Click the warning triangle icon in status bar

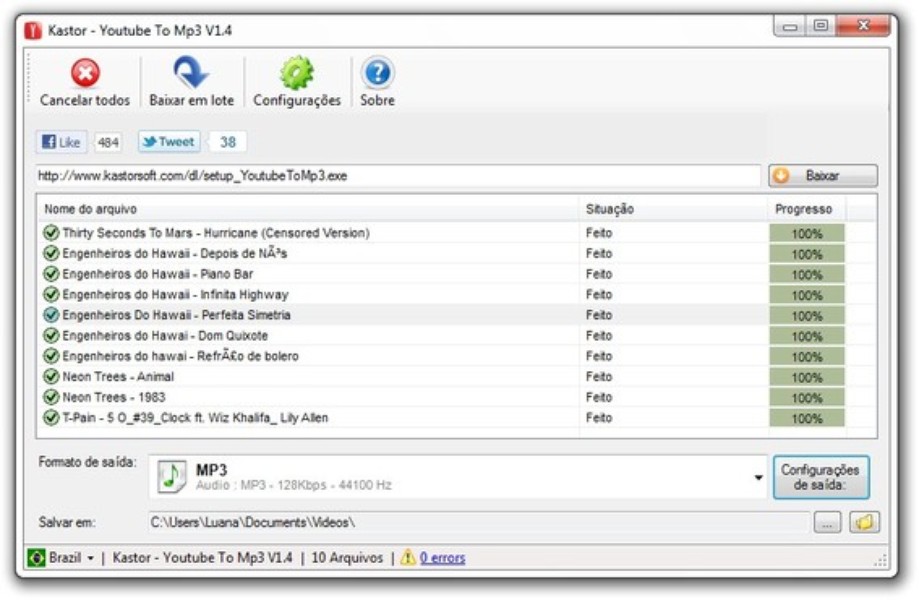408,558
